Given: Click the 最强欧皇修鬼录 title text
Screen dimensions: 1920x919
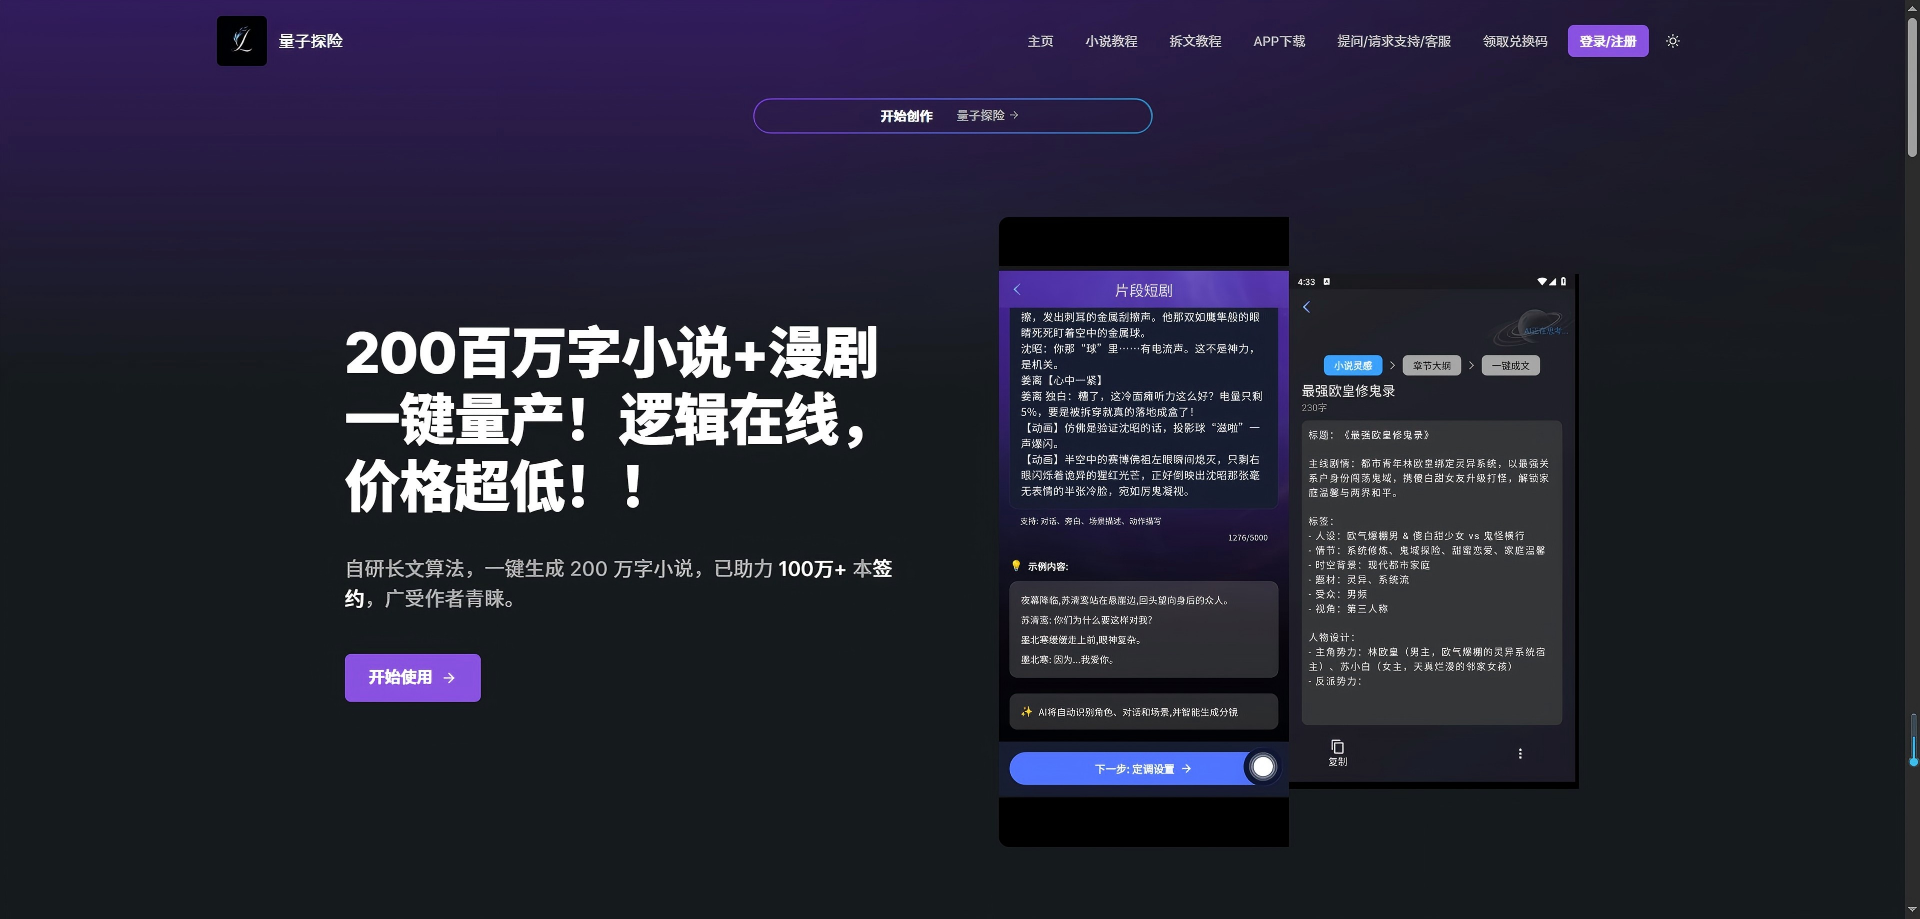Looking at the screenshot, I should 1348,391.
